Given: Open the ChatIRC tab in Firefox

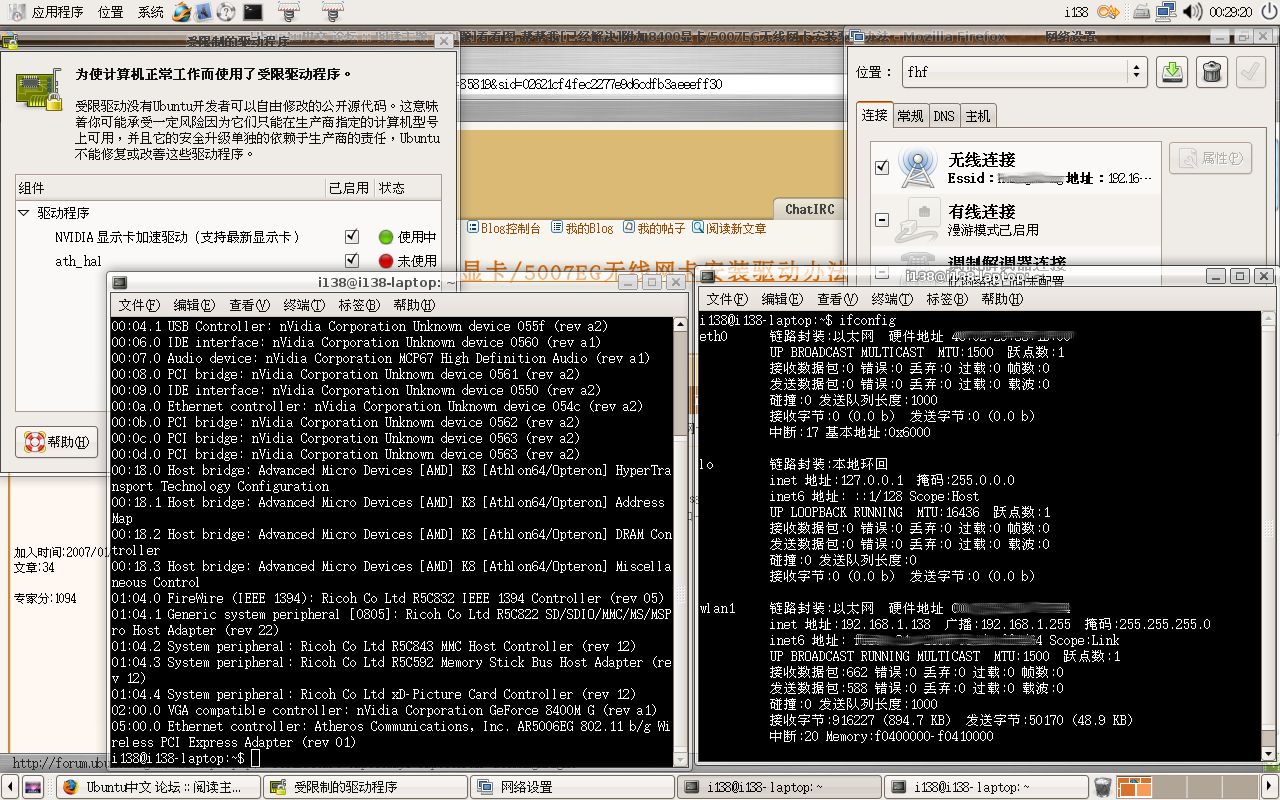Looking at the screenshot, I should tap(809, 209).
